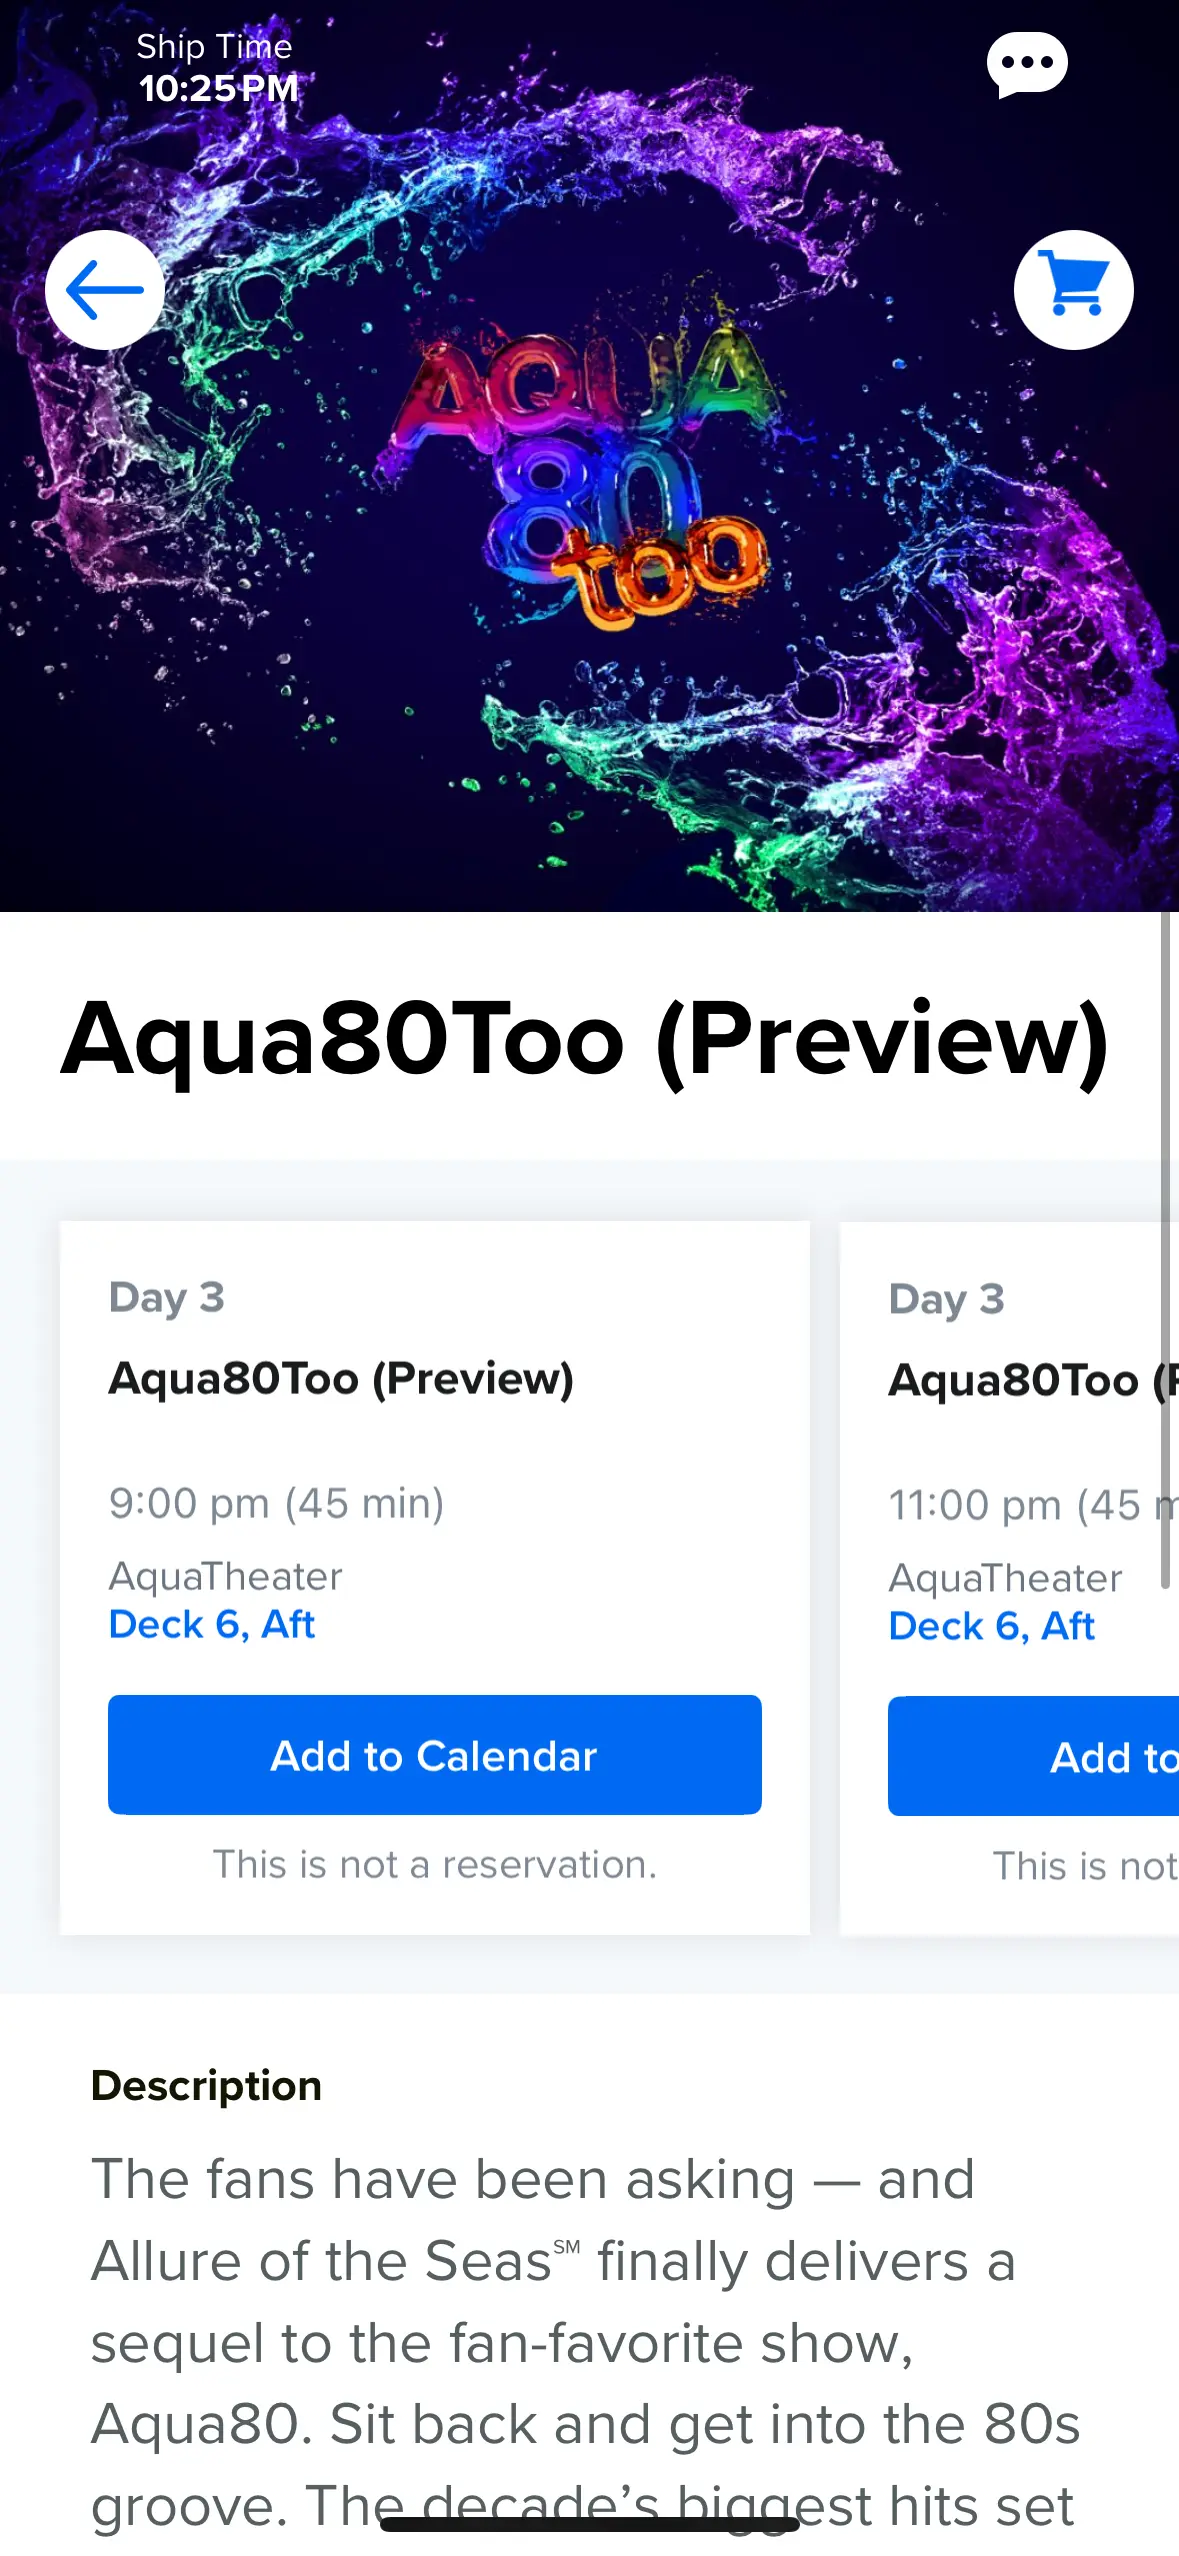Viewport: 1179px width, 2556px height.
Task: Open Deck 6, Aft link for 9:00 pm show
Action: pos(212,1625)
